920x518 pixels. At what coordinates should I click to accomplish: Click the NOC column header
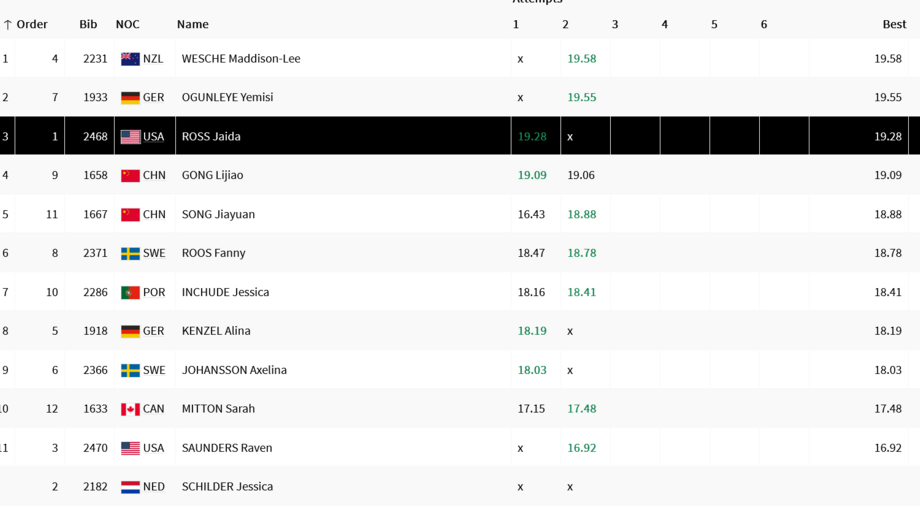click(127, 24)
